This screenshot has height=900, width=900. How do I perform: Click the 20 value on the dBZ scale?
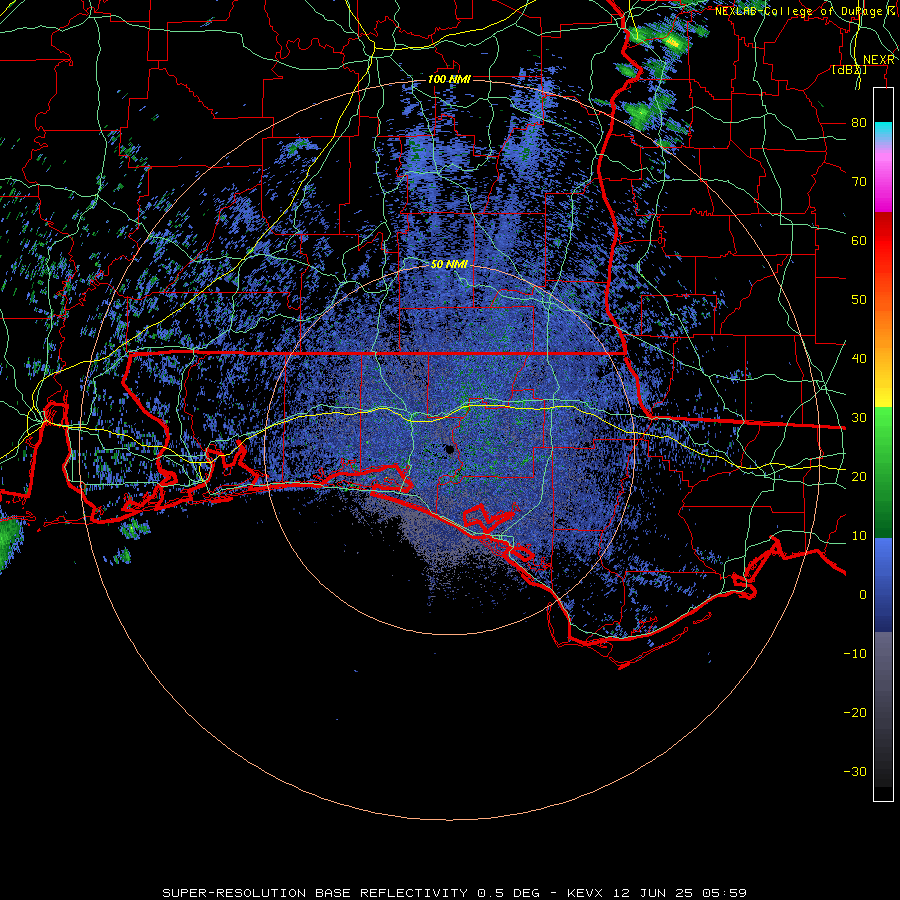[859, 477]
